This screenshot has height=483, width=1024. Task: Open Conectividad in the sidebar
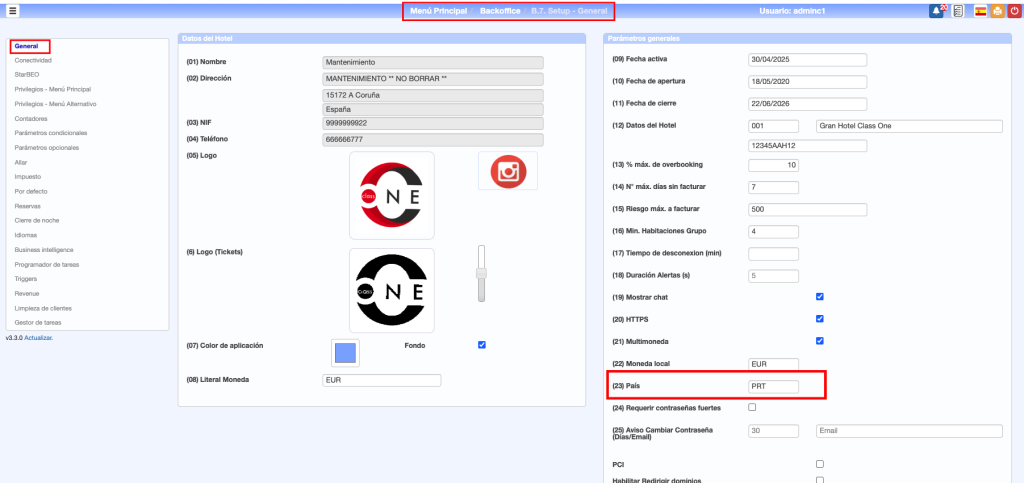click(x=33, y=60)
